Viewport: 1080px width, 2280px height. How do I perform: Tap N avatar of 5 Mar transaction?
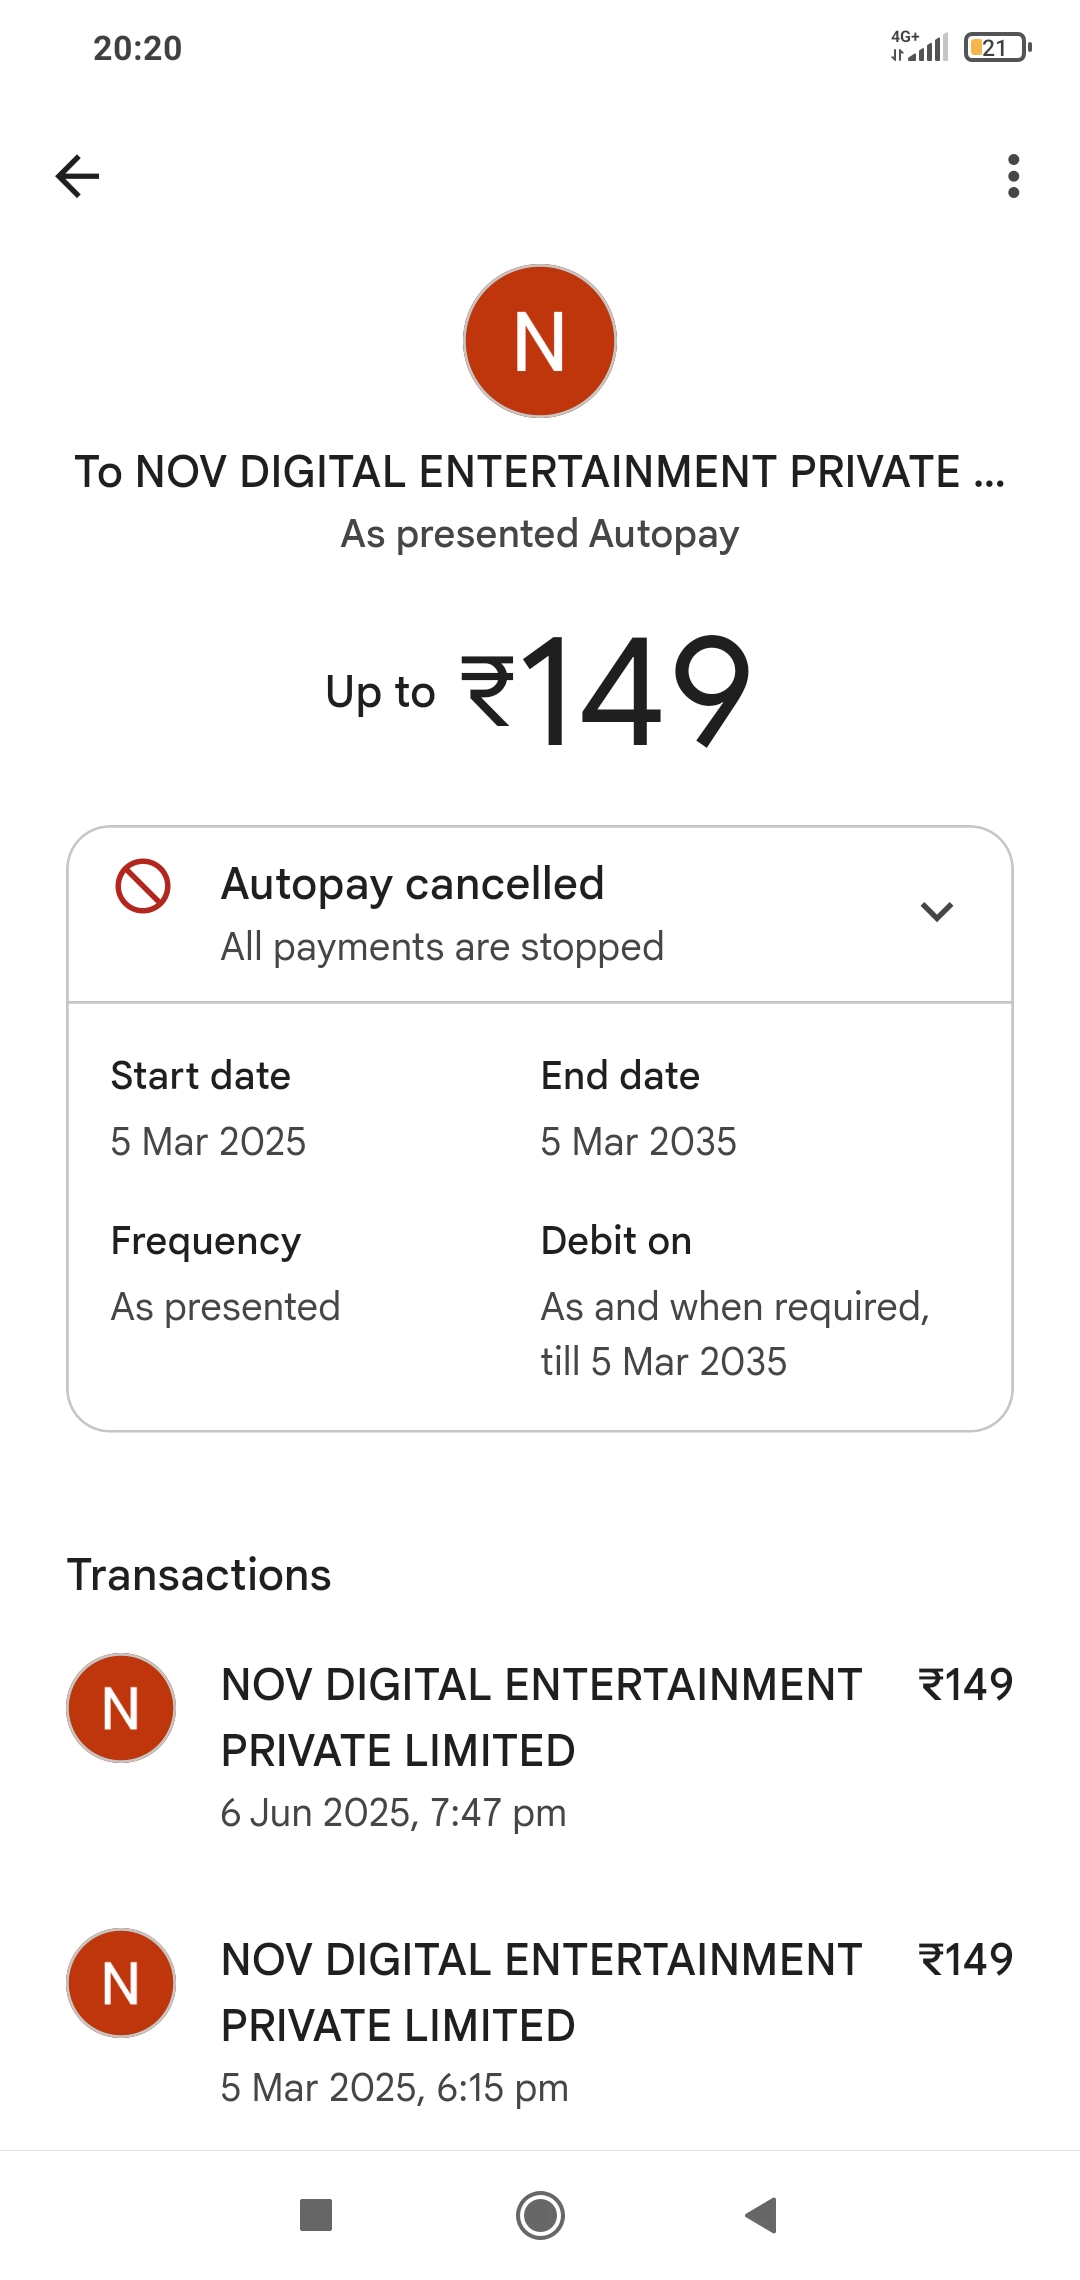[x=121, y=1983]
